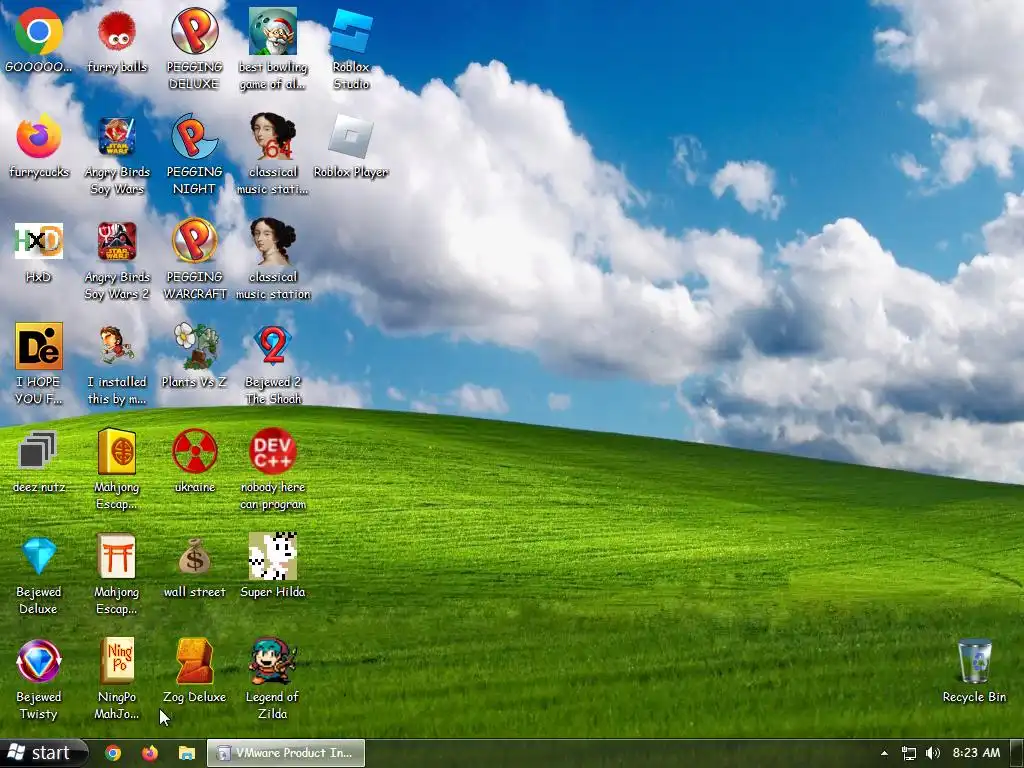
Task: Open the Legend of Zilda icon
Action: [273, 661]
